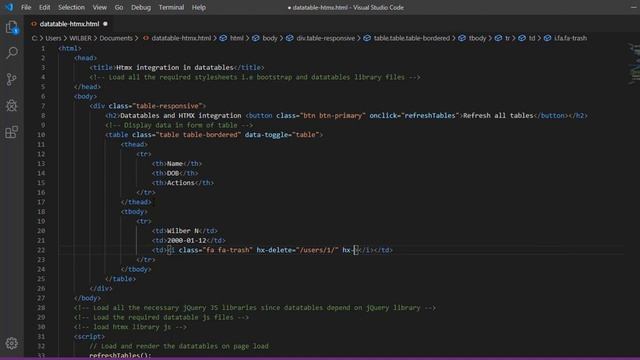Click line number 10 in the gutter

(x=41, y=135)
